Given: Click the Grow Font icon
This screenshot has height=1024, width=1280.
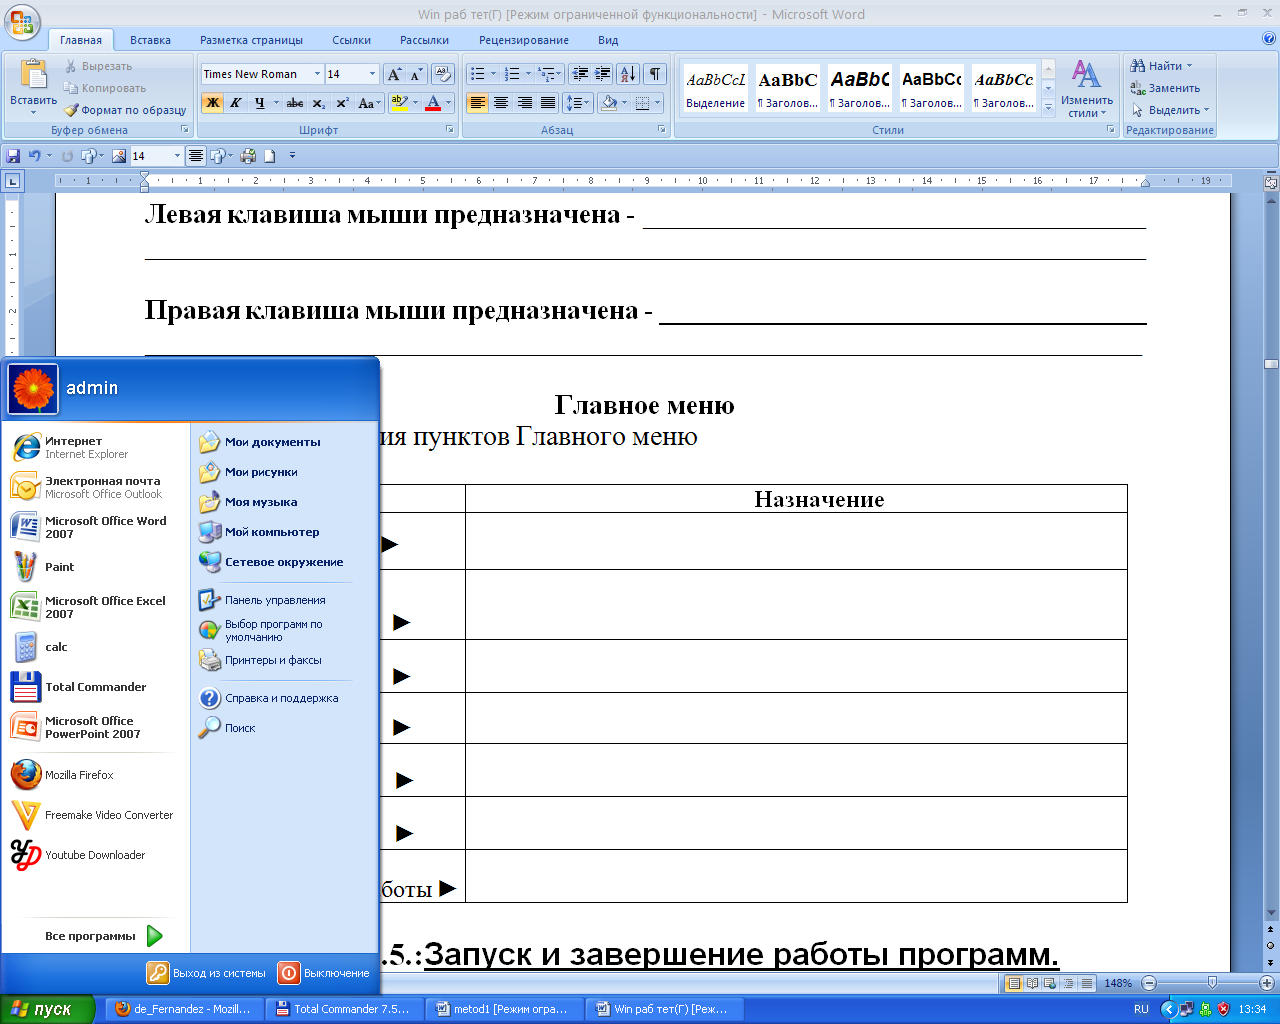Looking at the screenshot, I should [394, 75].
